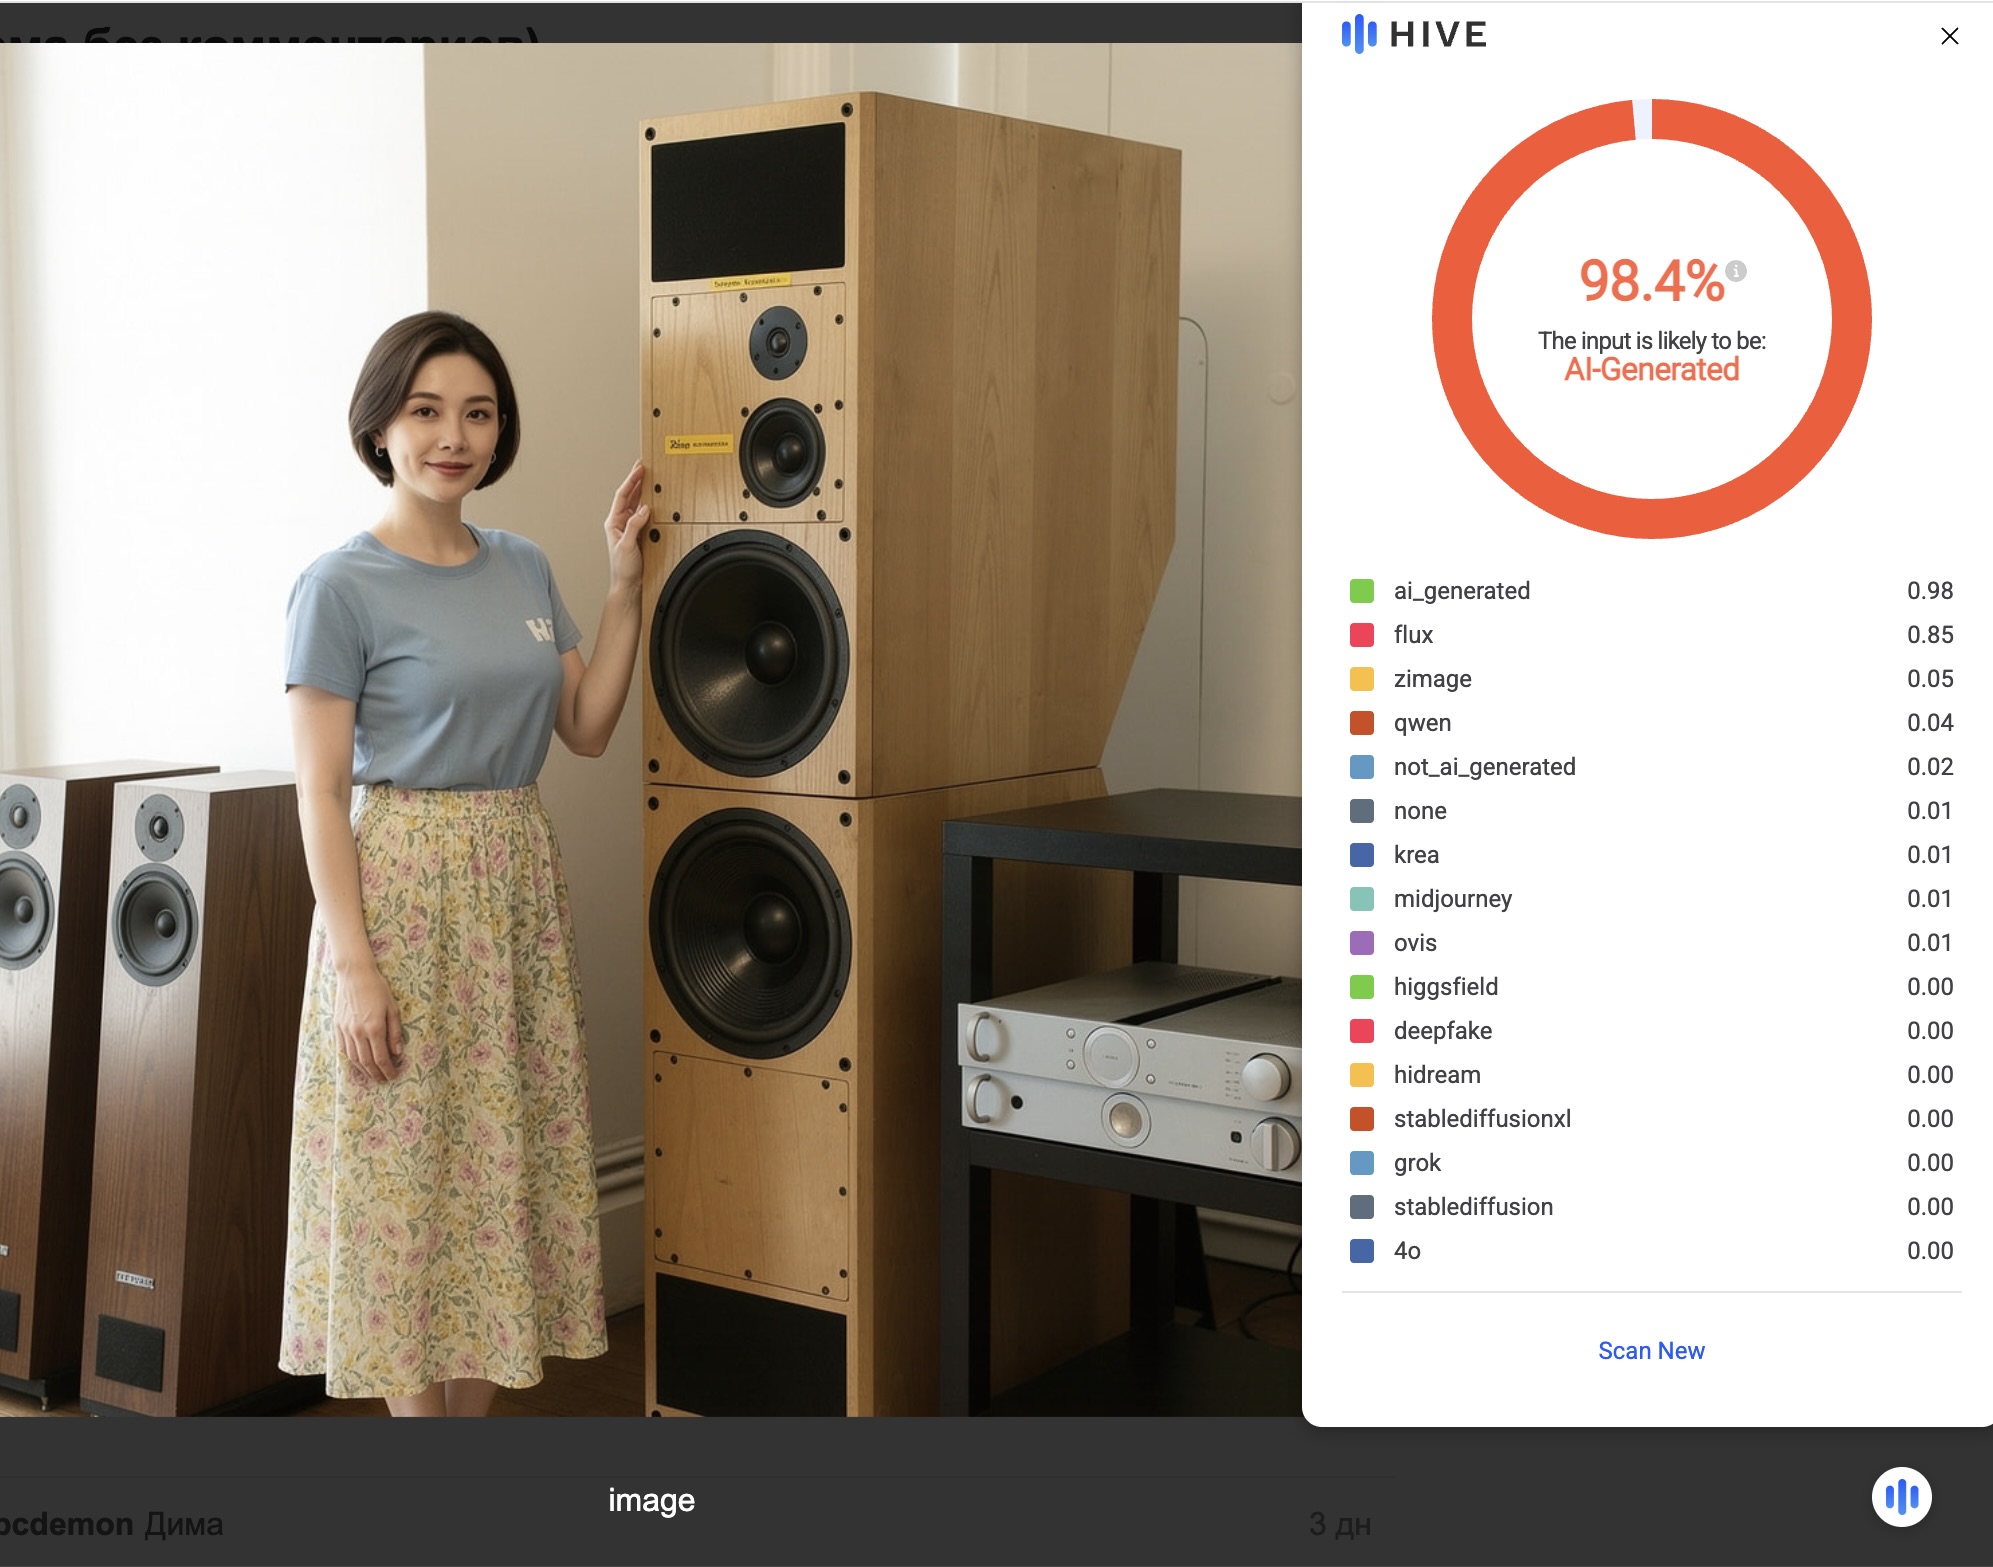The height and width of the screenshot is (1567, 1993).
Task: Click the Hive logo icon in panel header
Action: tap(1358, 34)
